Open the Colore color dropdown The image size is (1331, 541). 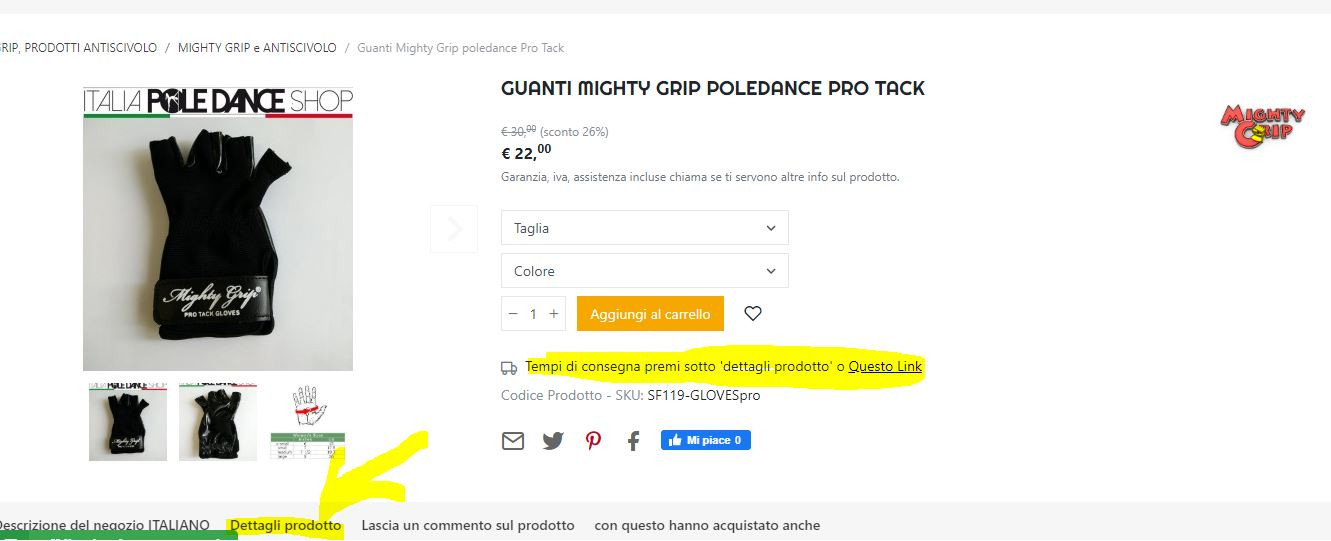[645, 271]
